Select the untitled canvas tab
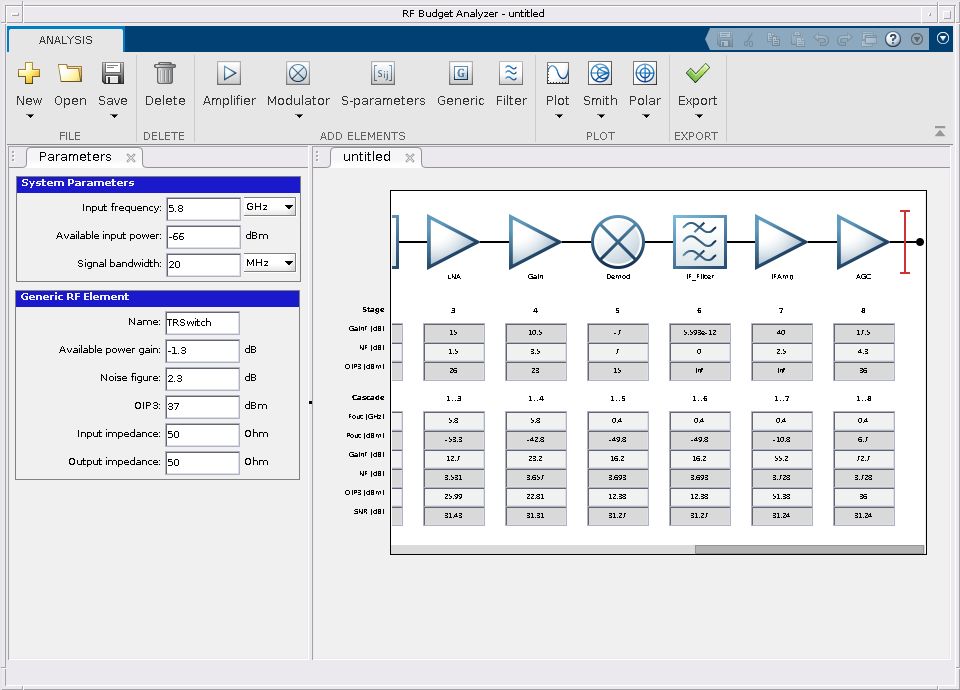This screenshot has height=690, width=960. (x=367, y=157)
